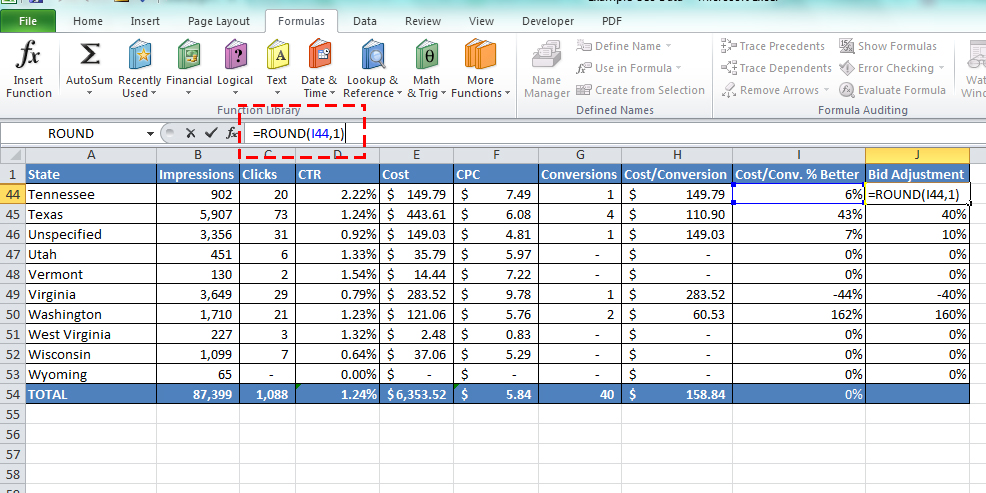This screenshot has width=986, height=493.
Task: Open Date & Time functions icon
Action: coord(319,55)
